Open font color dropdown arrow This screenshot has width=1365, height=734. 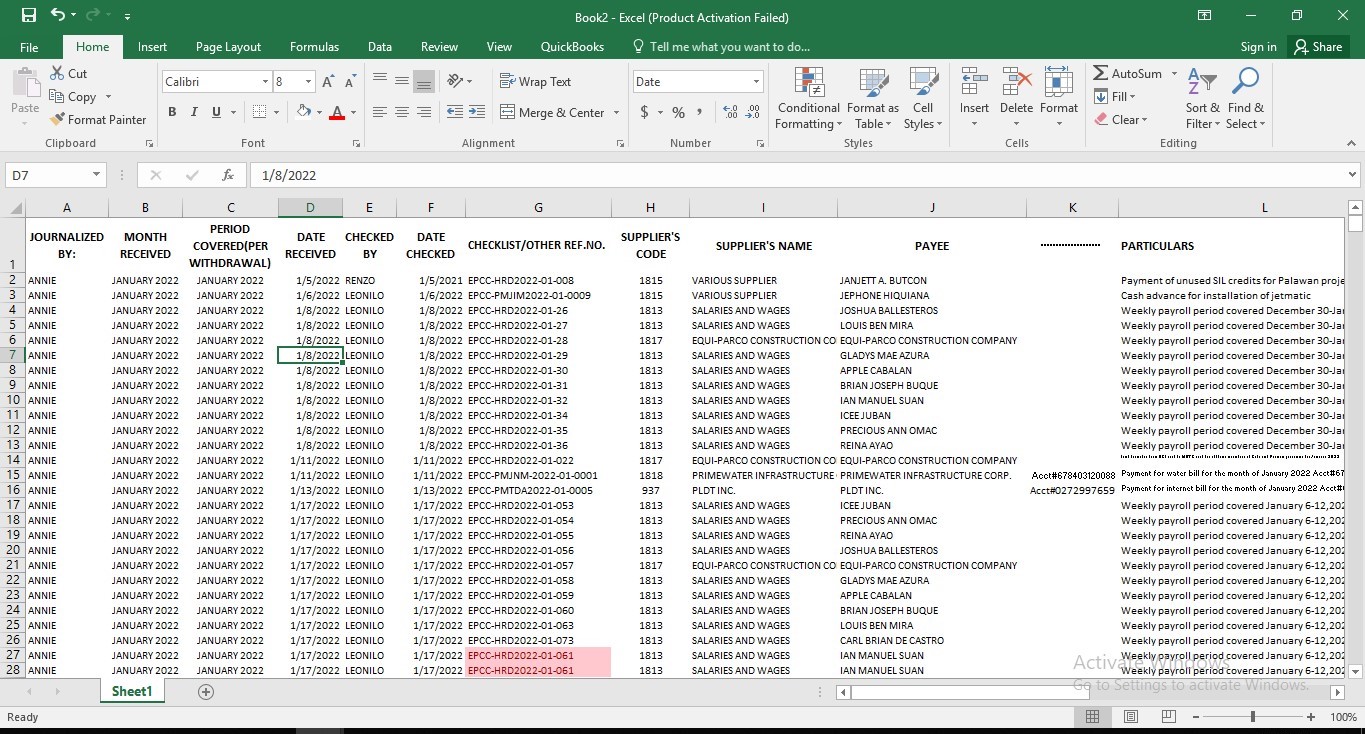coord(354,113)
